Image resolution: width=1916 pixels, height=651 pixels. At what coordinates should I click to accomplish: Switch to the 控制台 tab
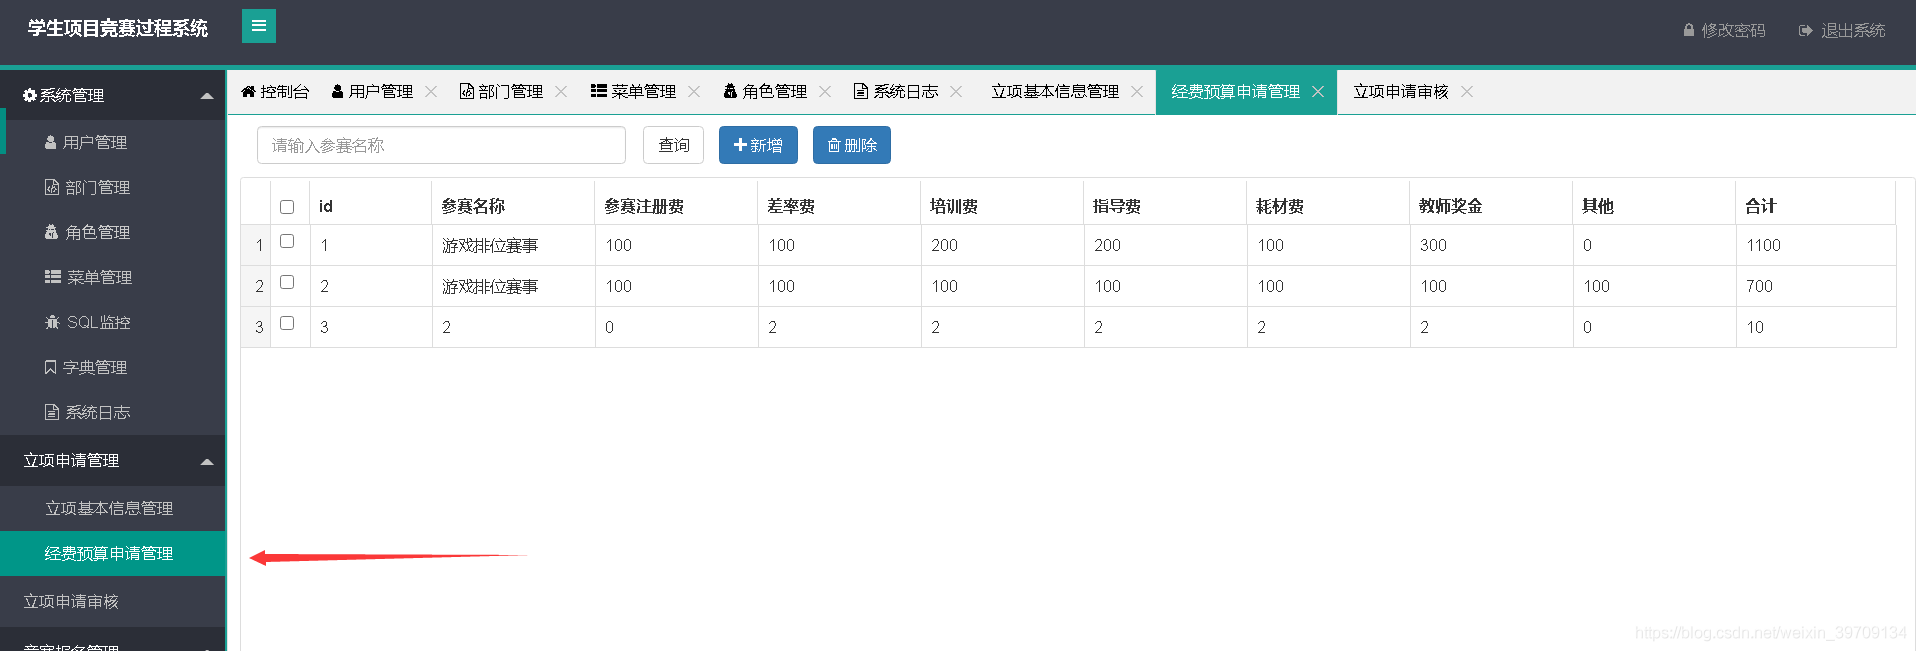(x=275, y=91)
